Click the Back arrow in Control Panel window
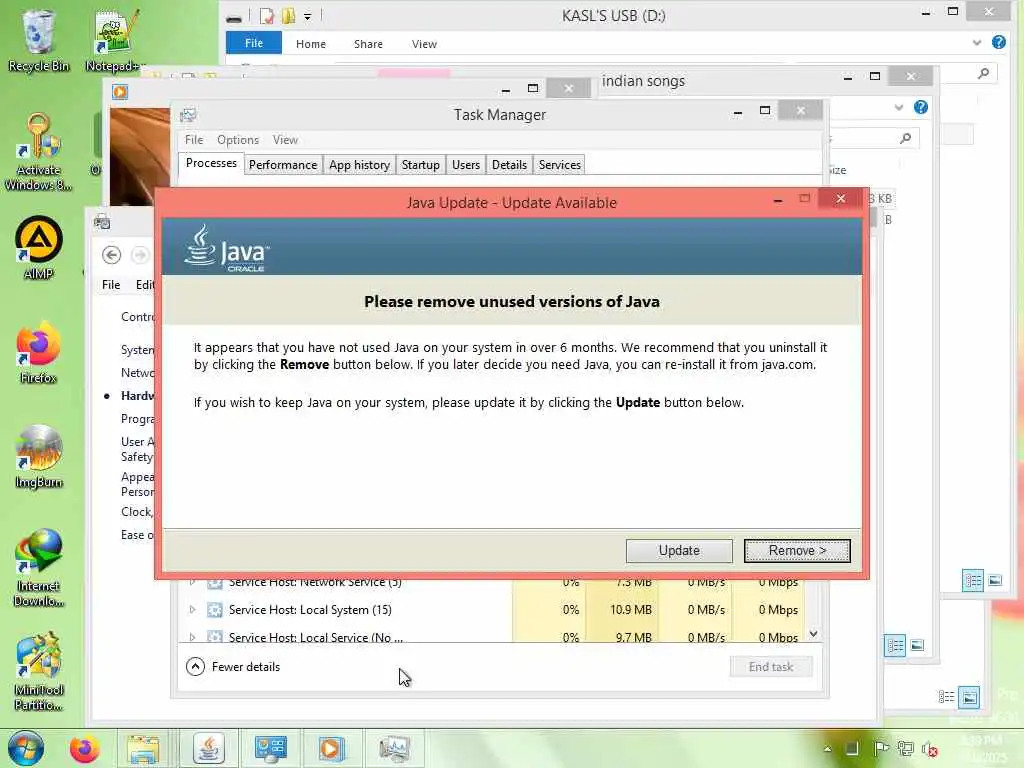Screen dimensions: 1024x768 [x=112, y=255]
